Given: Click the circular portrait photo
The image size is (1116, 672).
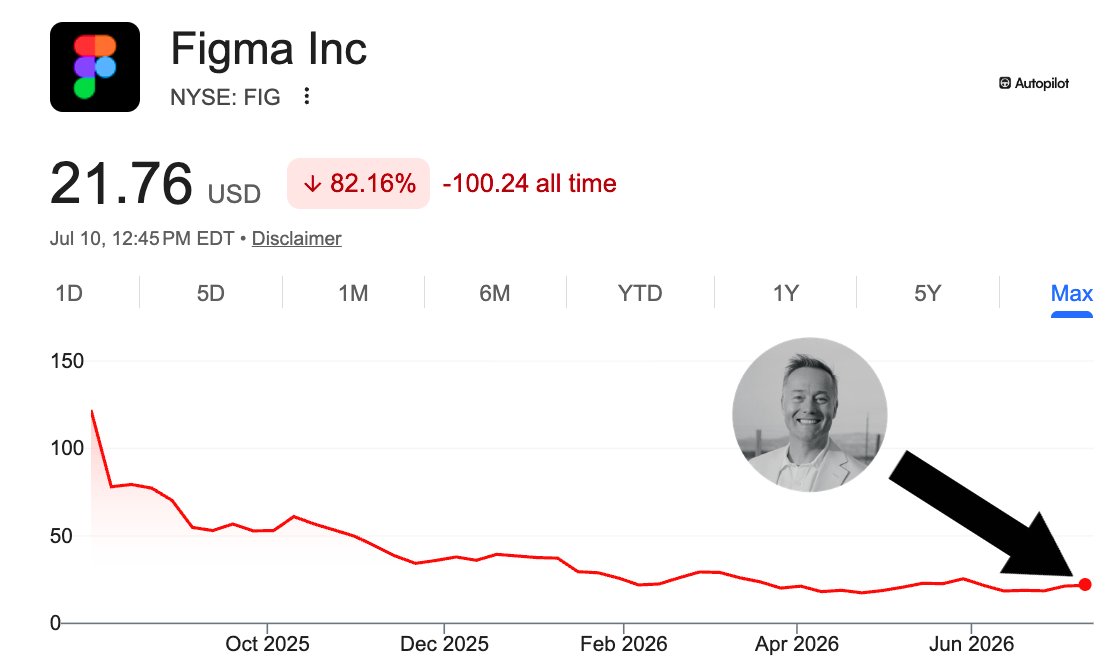Looking at the screenshot, I should 810,414.
